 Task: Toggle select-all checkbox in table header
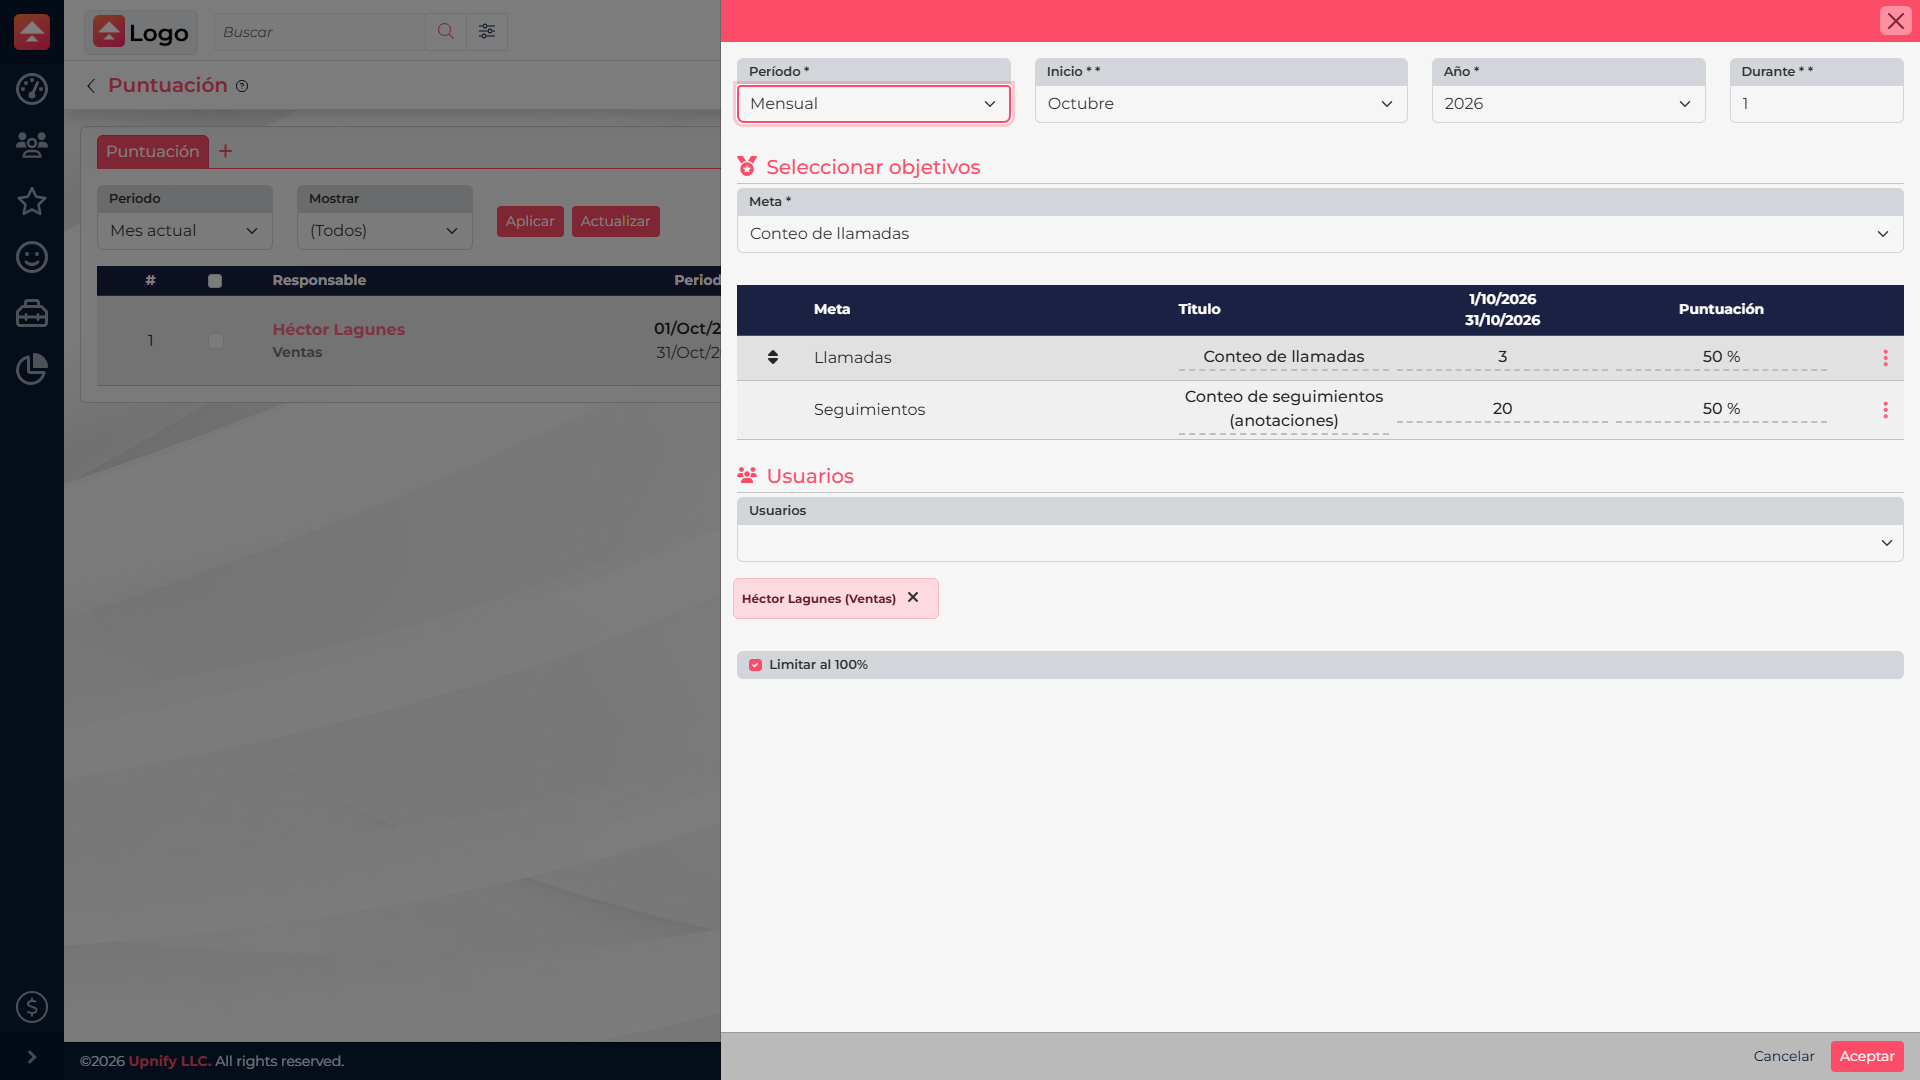(214, 281)
